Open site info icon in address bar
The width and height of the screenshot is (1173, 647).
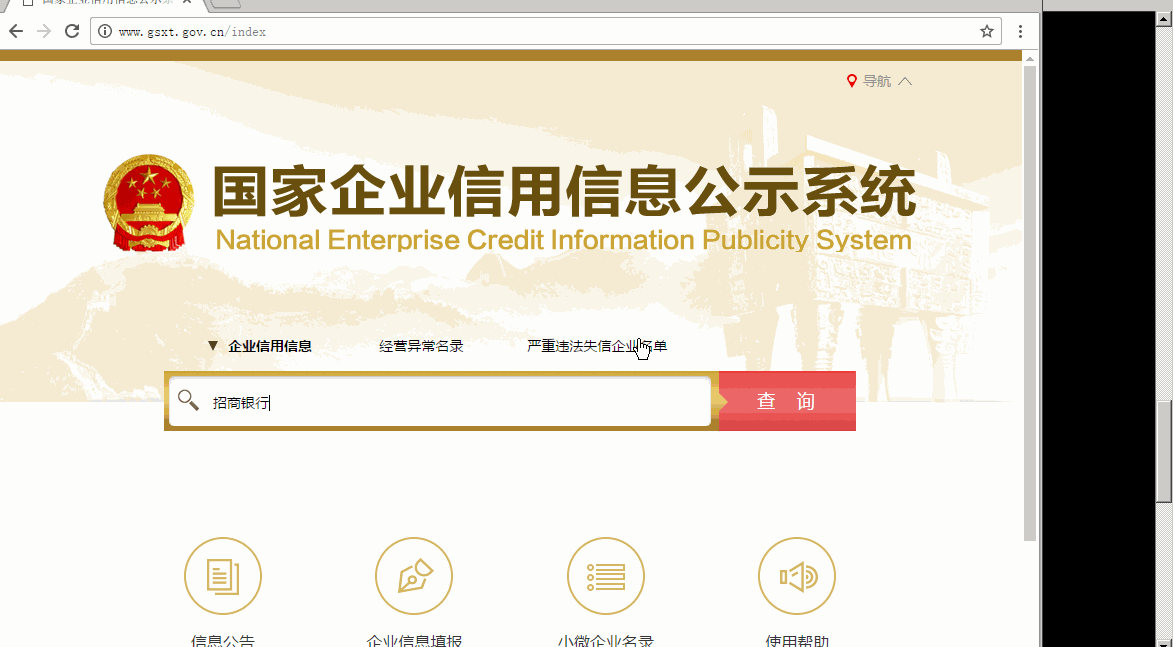pyautogui.click(x=105, y=31)
